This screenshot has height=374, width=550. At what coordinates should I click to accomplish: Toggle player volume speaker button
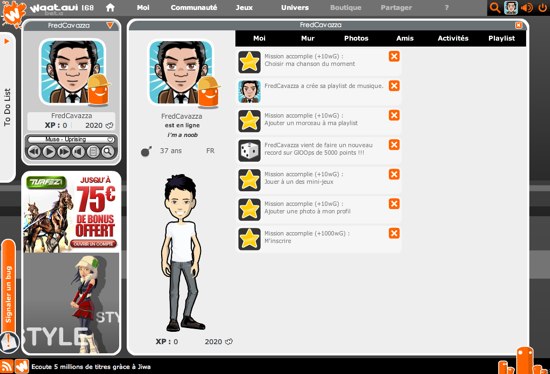pos(78,152)
